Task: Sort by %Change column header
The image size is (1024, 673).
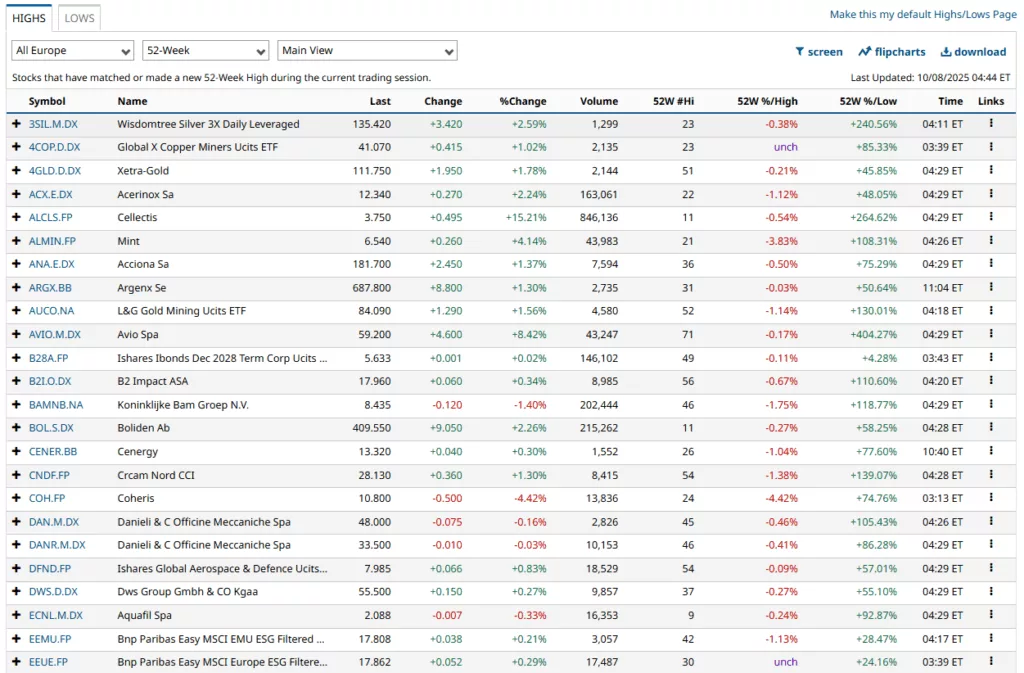Action: (x=523, y=101)
